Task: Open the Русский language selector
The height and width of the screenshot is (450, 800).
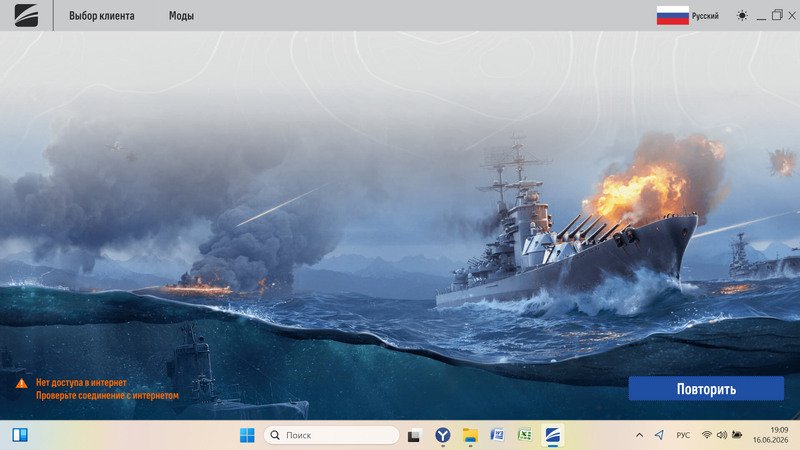Action: [705, 16]
